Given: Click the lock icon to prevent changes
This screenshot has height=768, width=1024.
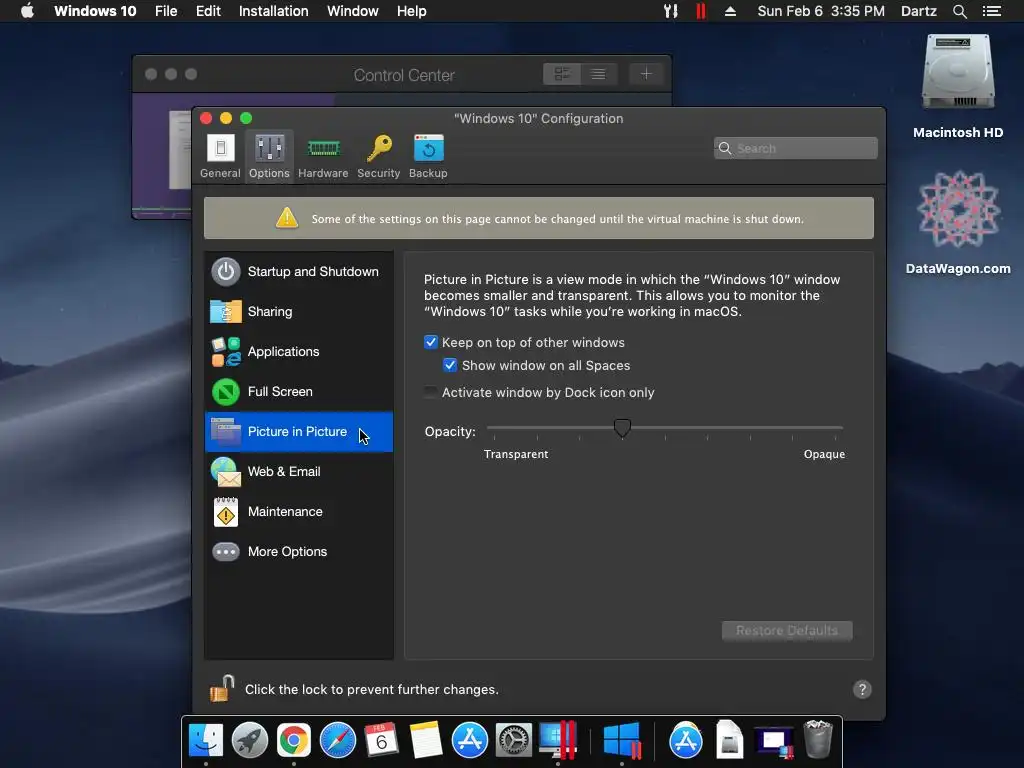Looking at the screenshot, I should (222, 688).
